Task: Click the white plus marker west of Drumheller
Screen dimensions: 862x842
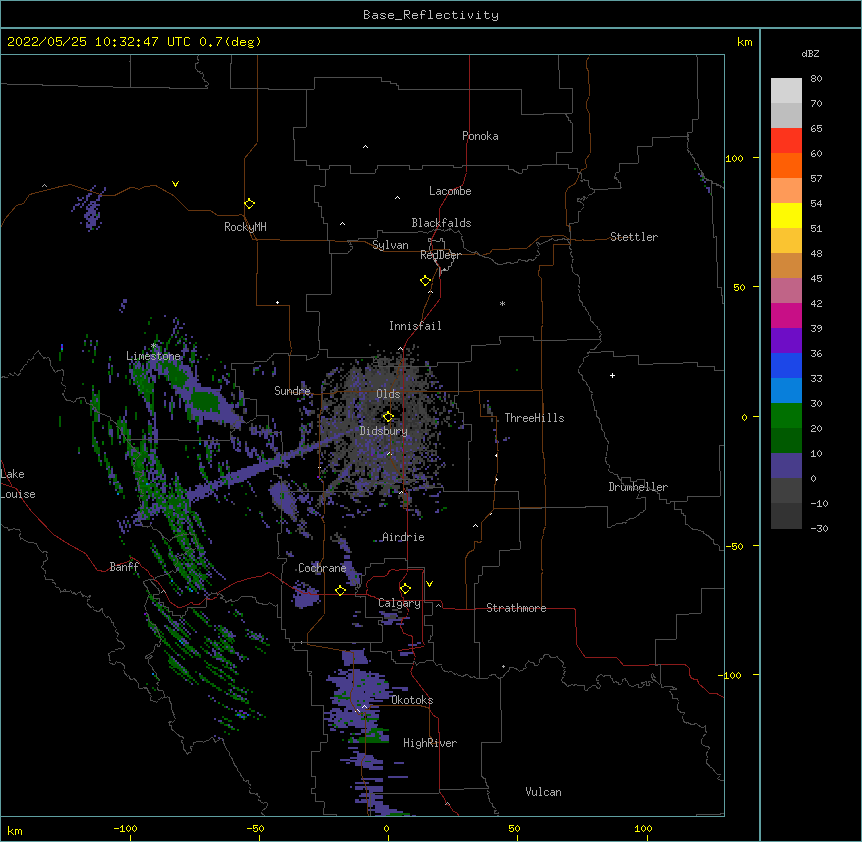Action: pyautogui.click(x=612, y=375)
